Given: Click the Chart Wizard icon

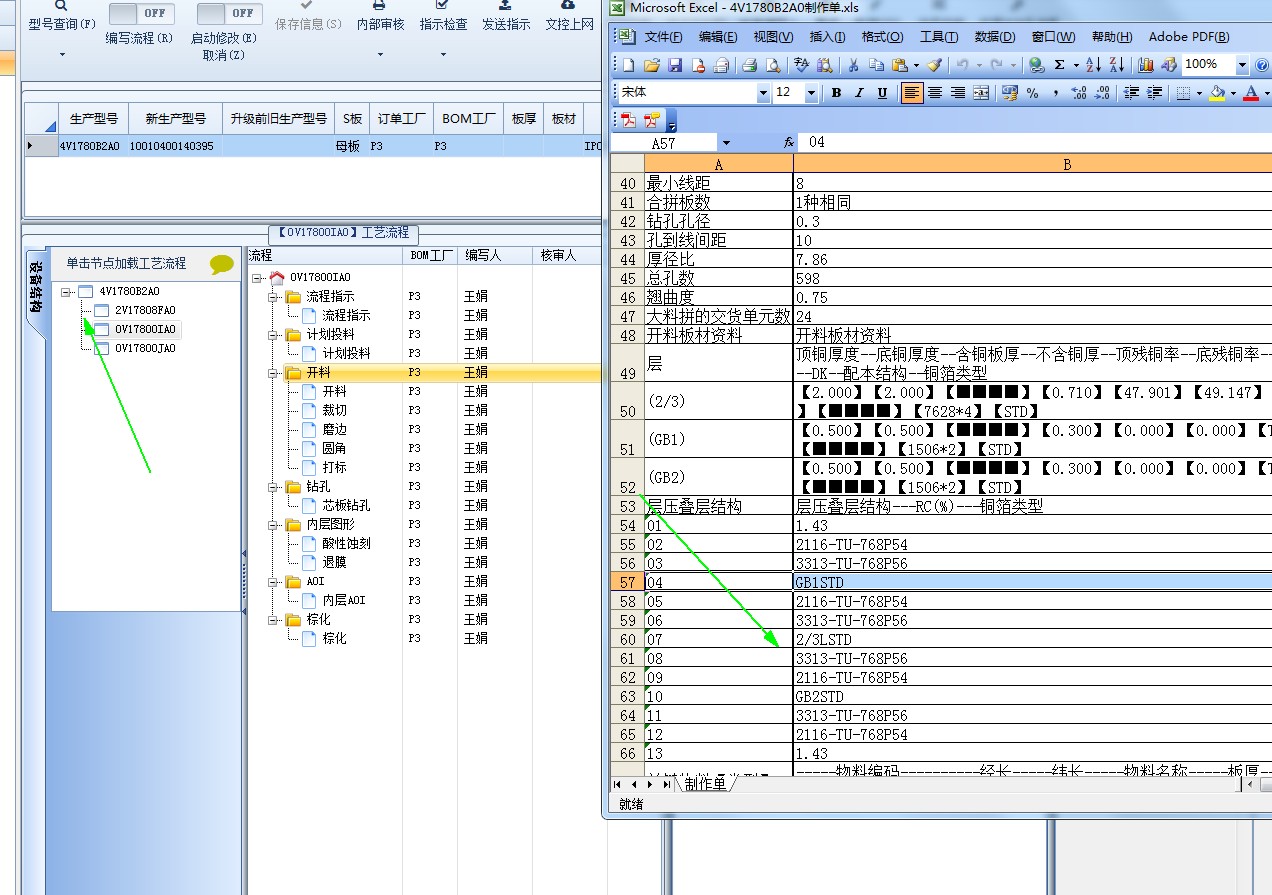Looking at the screenshot, I should (1145, 65).
